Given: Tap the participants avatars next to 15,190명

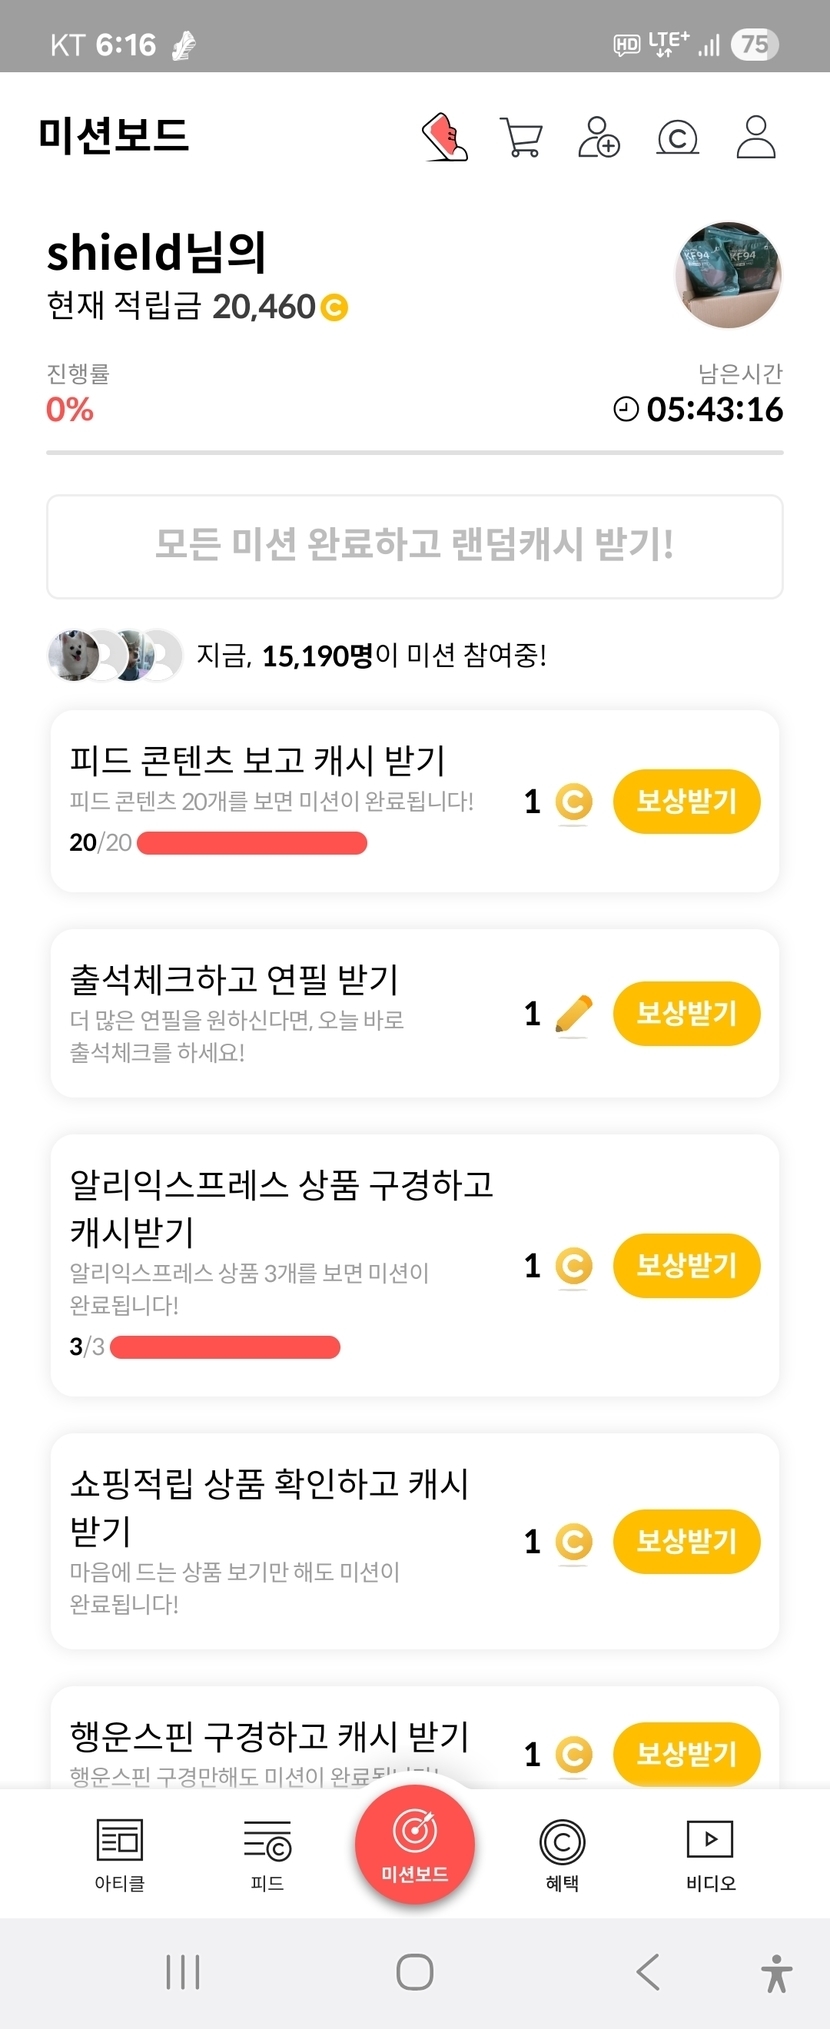Looking at the screenshot, I should [x=115, y=656].
